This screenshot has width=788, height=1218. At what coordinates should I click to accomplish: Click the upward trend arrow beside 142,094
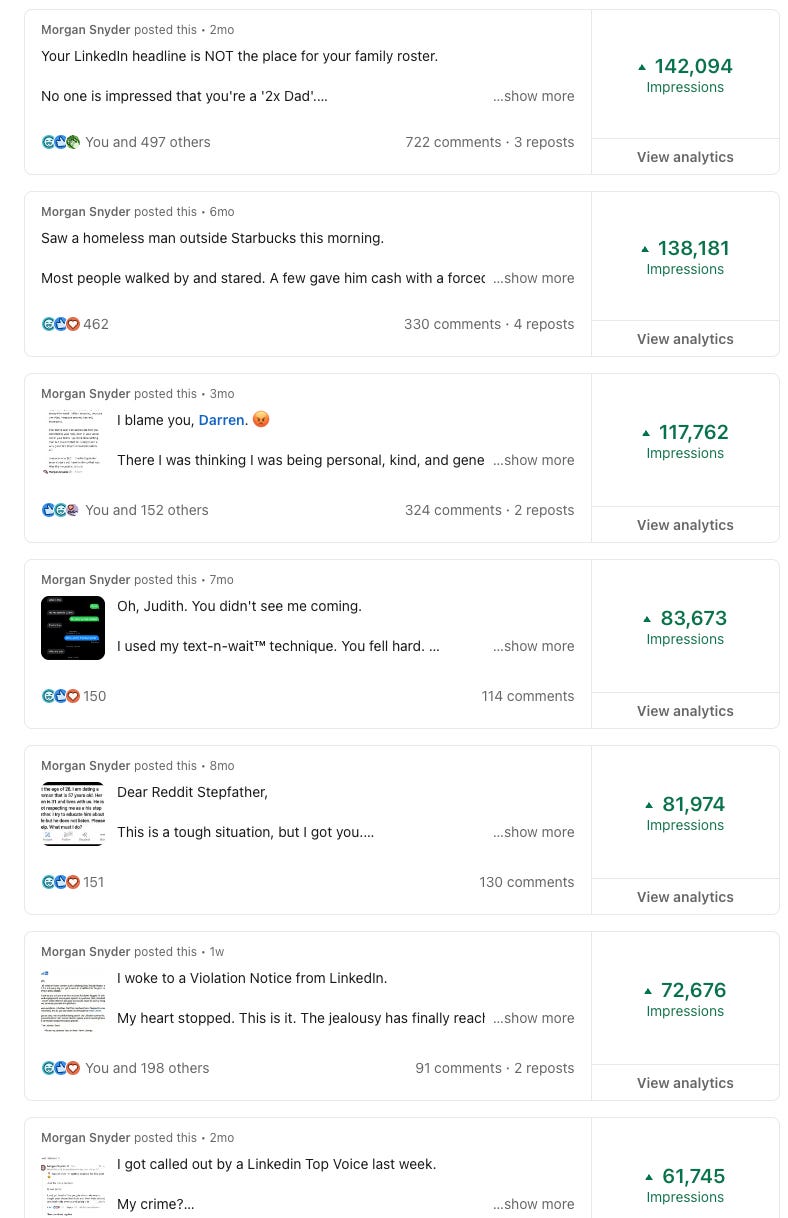[642, 66]
